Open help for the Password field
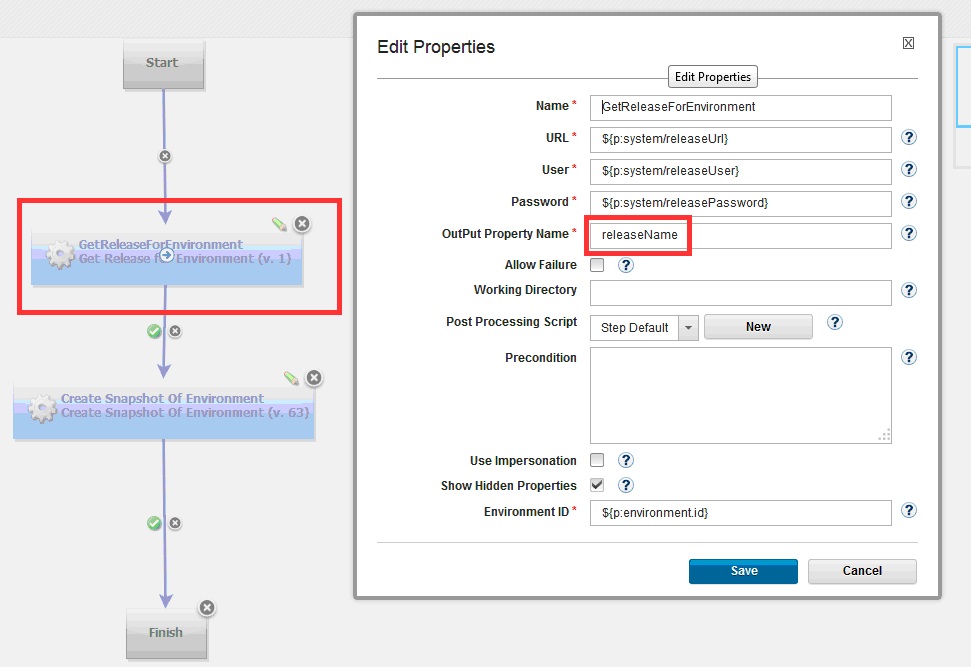The width and height of the screenshot is (971, 667). [x=909, y=202]
